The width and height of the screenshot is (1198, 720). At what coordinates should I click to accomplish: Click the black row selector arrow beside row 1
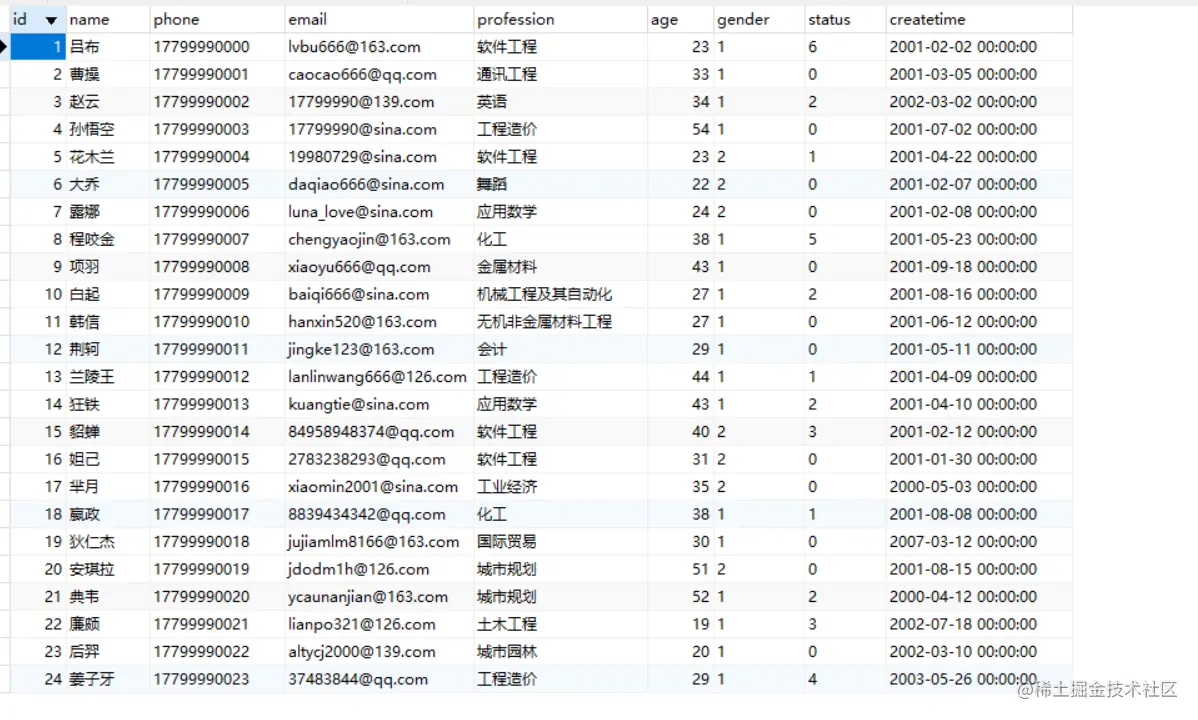(7, 46)
